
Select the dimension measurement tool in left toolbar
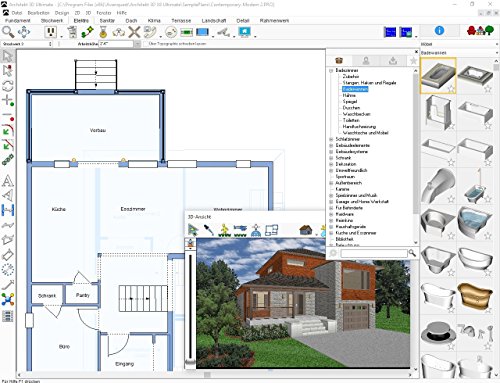coord(8,210)
